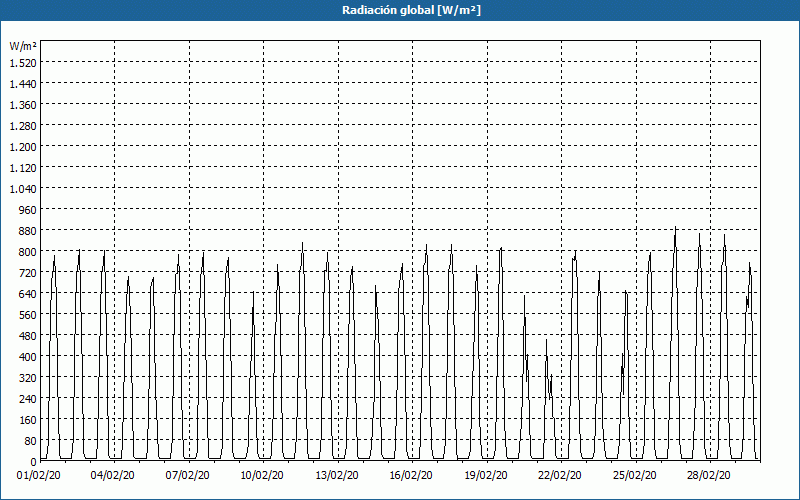Click the 22/02/20 date label
This screenshot has height=500, width=800.
click(560, 476)
